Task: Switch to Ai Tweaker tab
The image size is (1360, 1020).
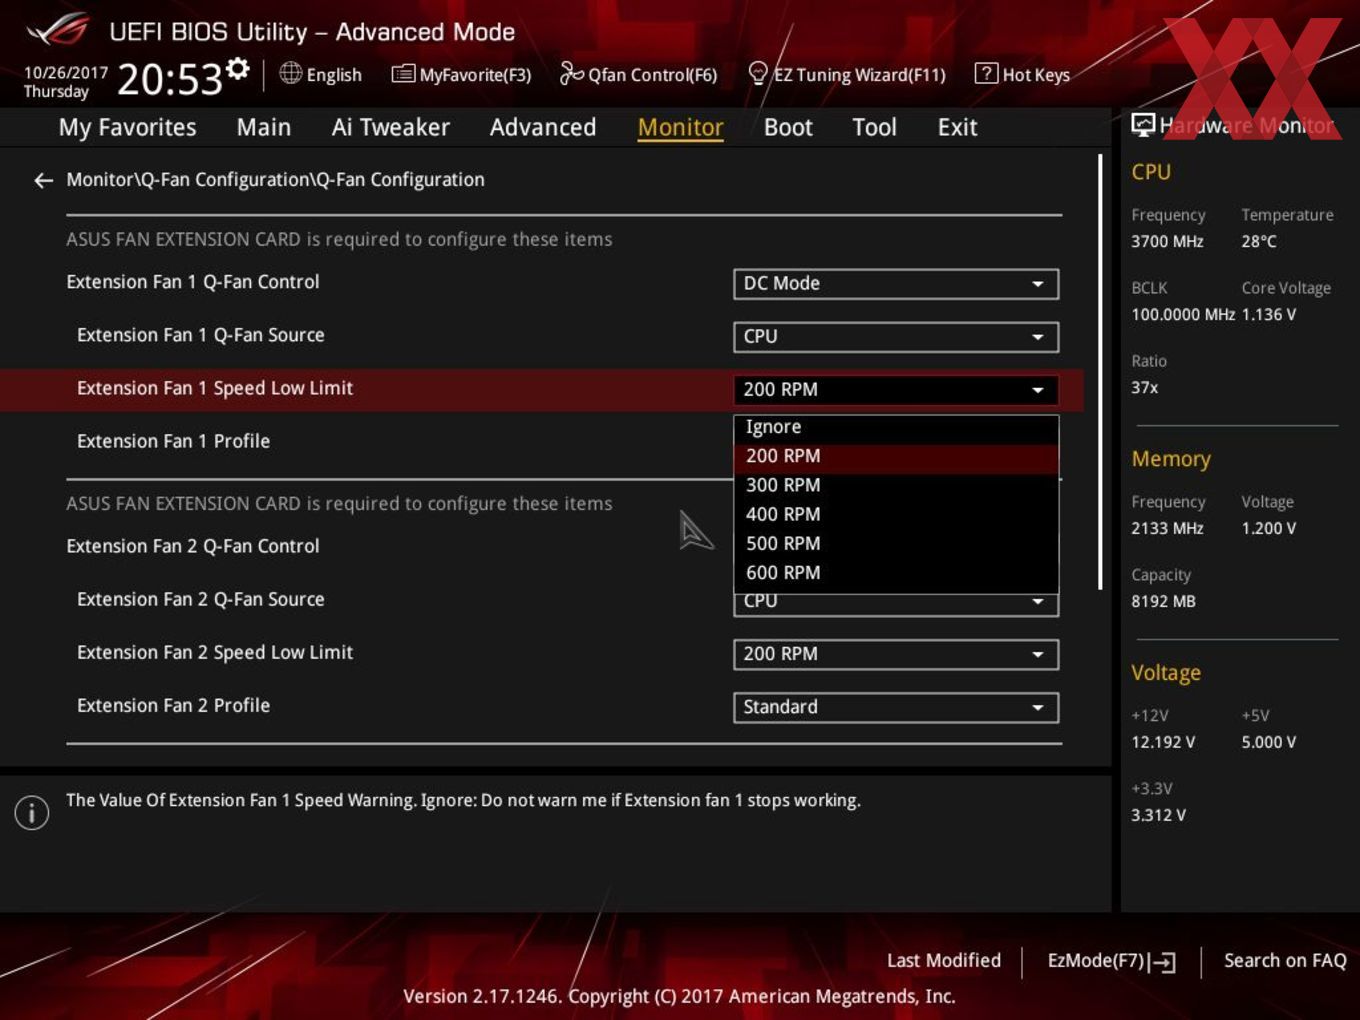Action: 390,128
